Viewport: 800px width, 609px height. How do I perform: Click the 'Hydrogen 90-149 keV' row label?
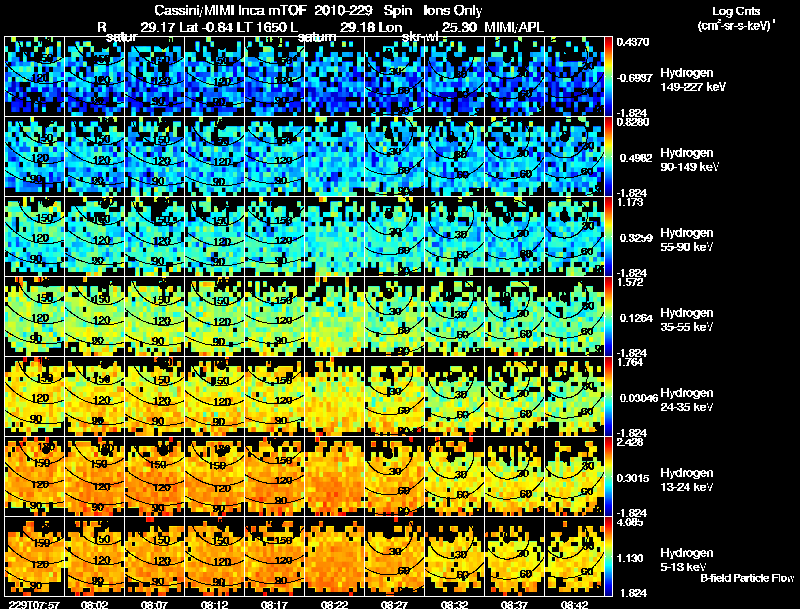click(690, 160)
